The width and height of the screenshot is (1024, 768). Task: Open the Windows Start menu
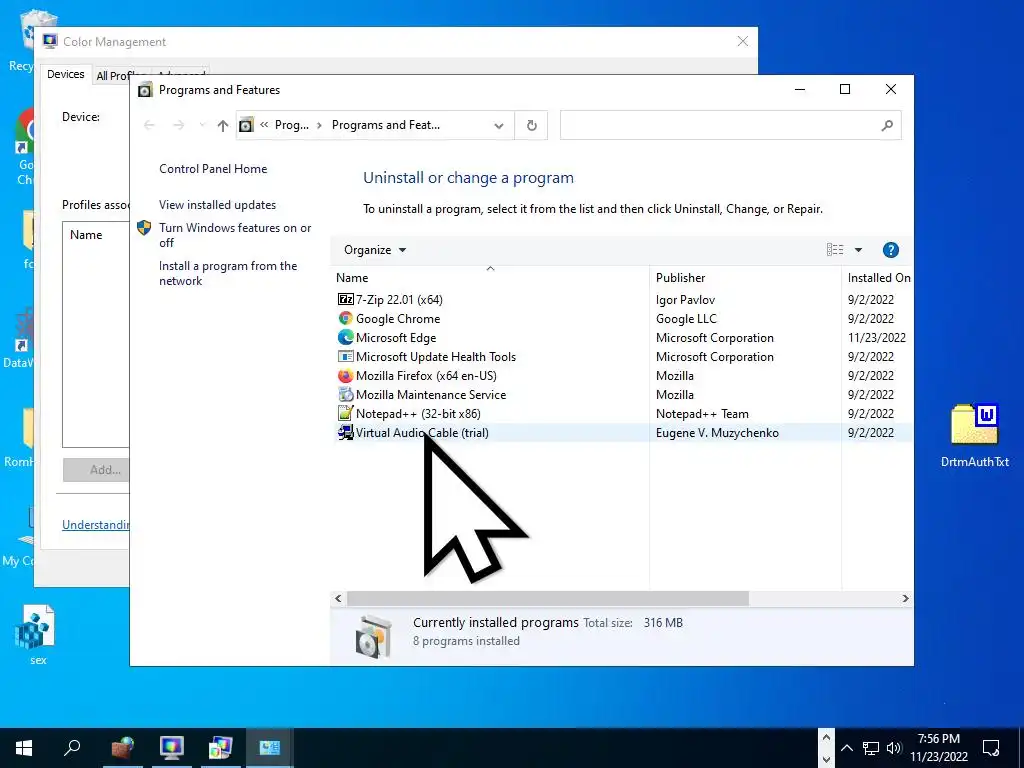pos(24,748)
